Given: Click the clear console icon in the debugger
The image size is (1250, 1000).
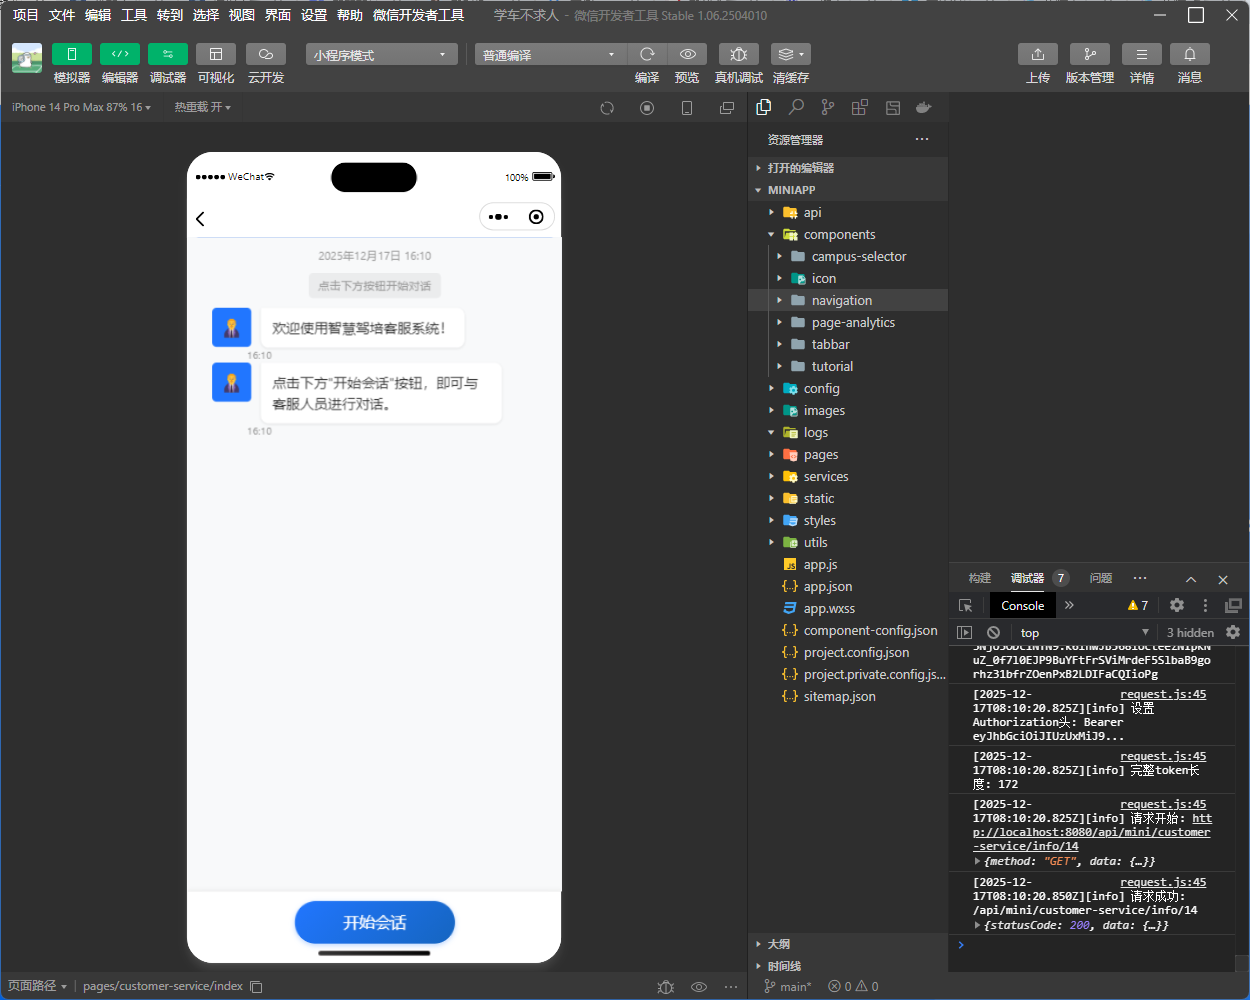Looking at the screenshot, I should (x=993, y=631).
